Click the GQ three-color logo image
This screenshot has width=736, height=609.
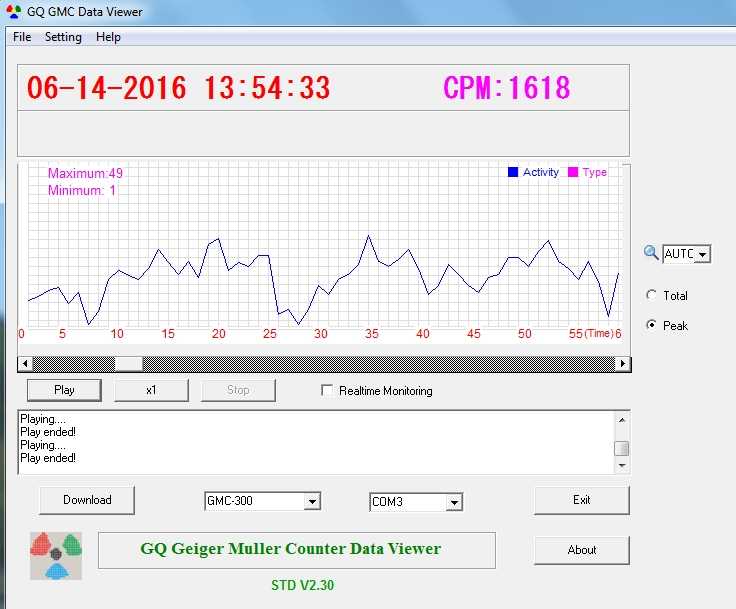pyautogui.click(x=56, y=555)
